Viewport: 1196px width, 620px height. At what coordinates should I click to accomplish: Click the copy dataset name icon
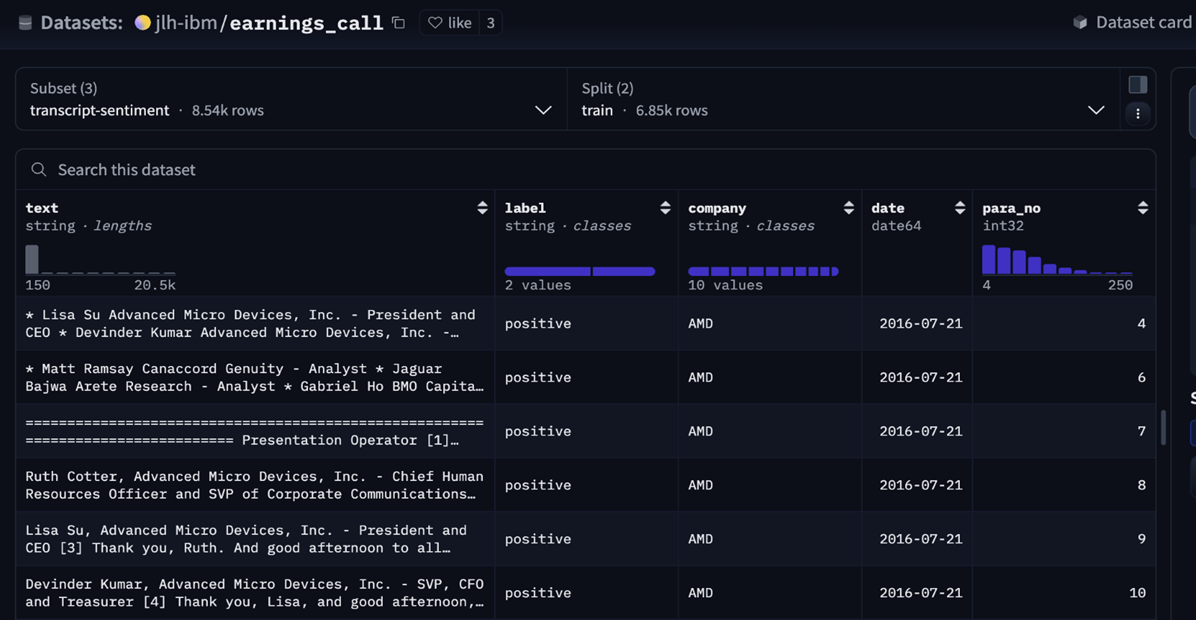[399, 23]
